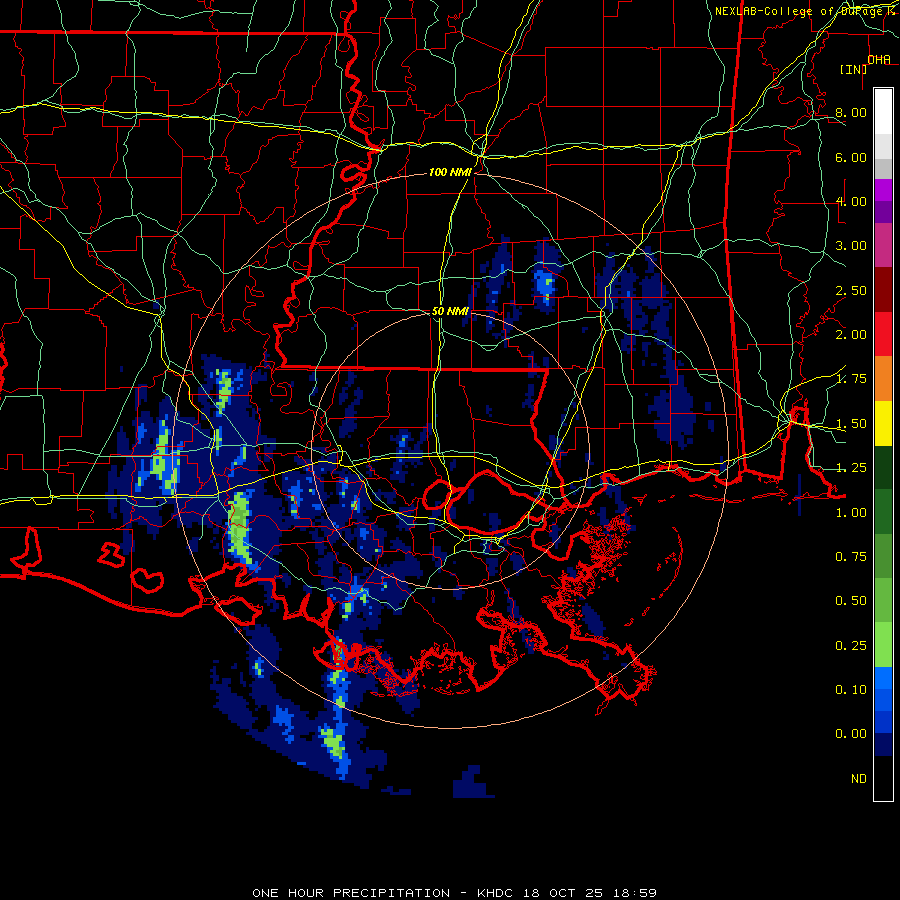Click the 3.00 legend value
Viewport: 900px width, 900px height.
(x=851, y=246)
